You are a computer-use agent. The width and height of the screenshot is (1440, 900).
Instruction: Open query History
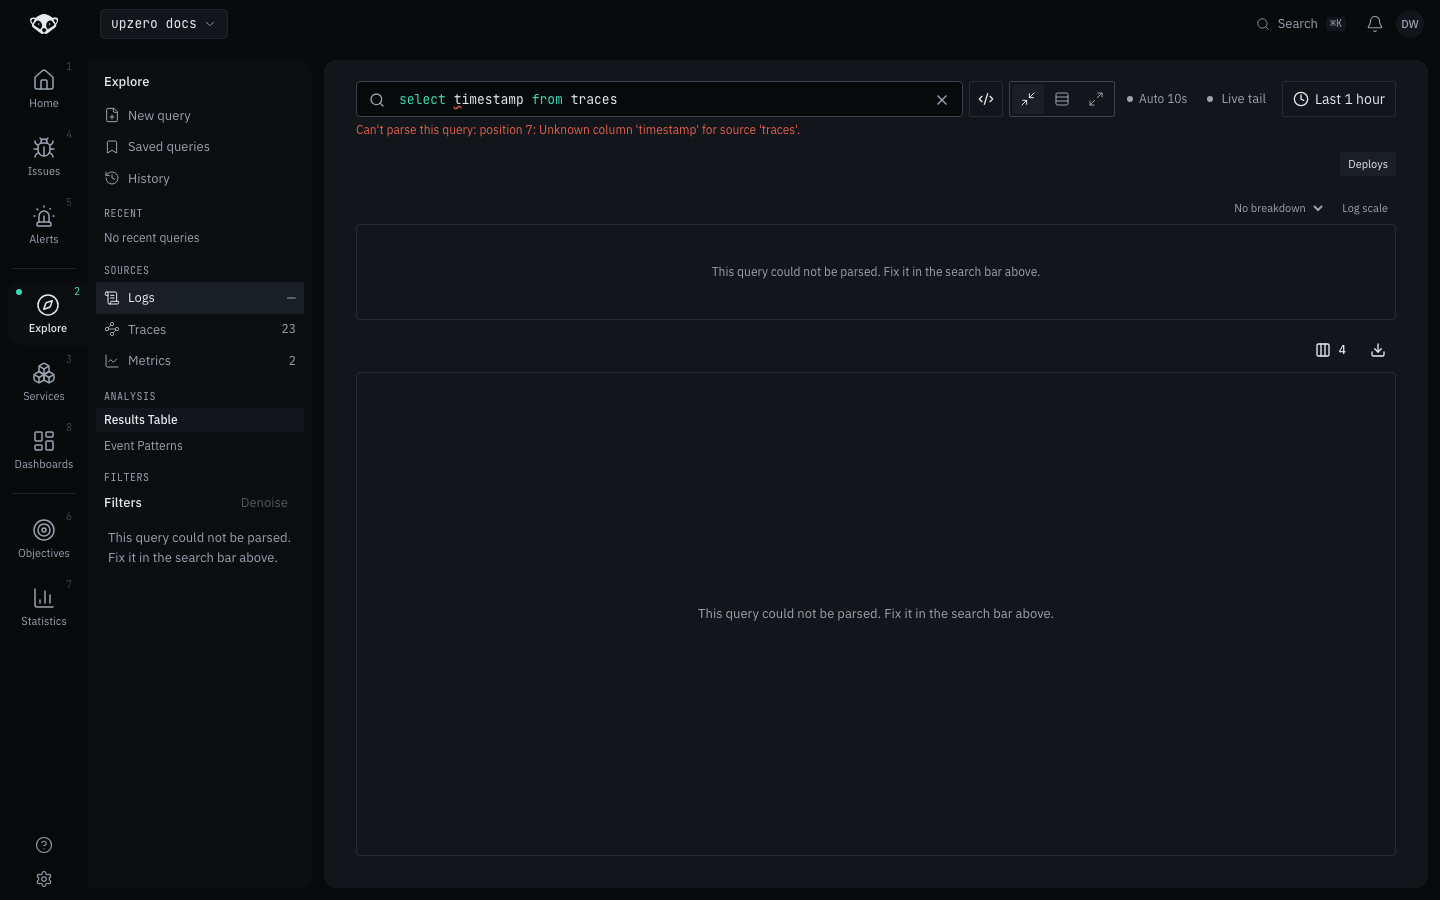(x=200, y=178)
